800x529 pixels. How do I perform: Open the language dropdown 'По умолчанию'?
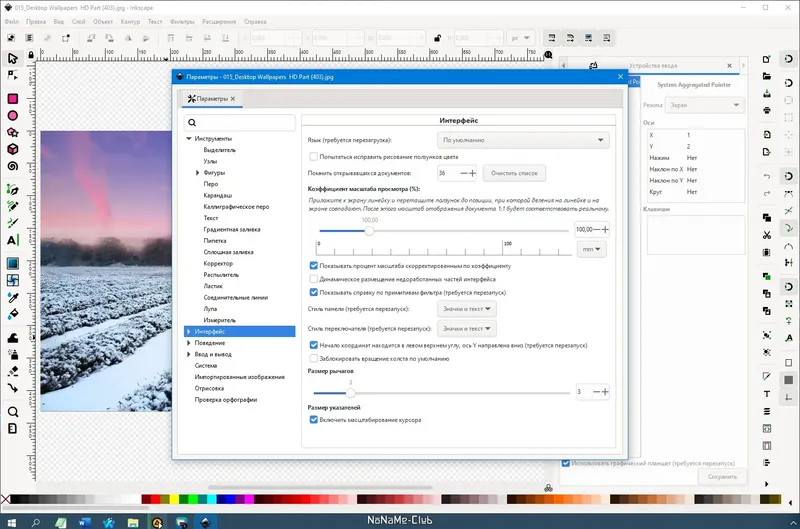pyautogui.click(x=523, y=141)
